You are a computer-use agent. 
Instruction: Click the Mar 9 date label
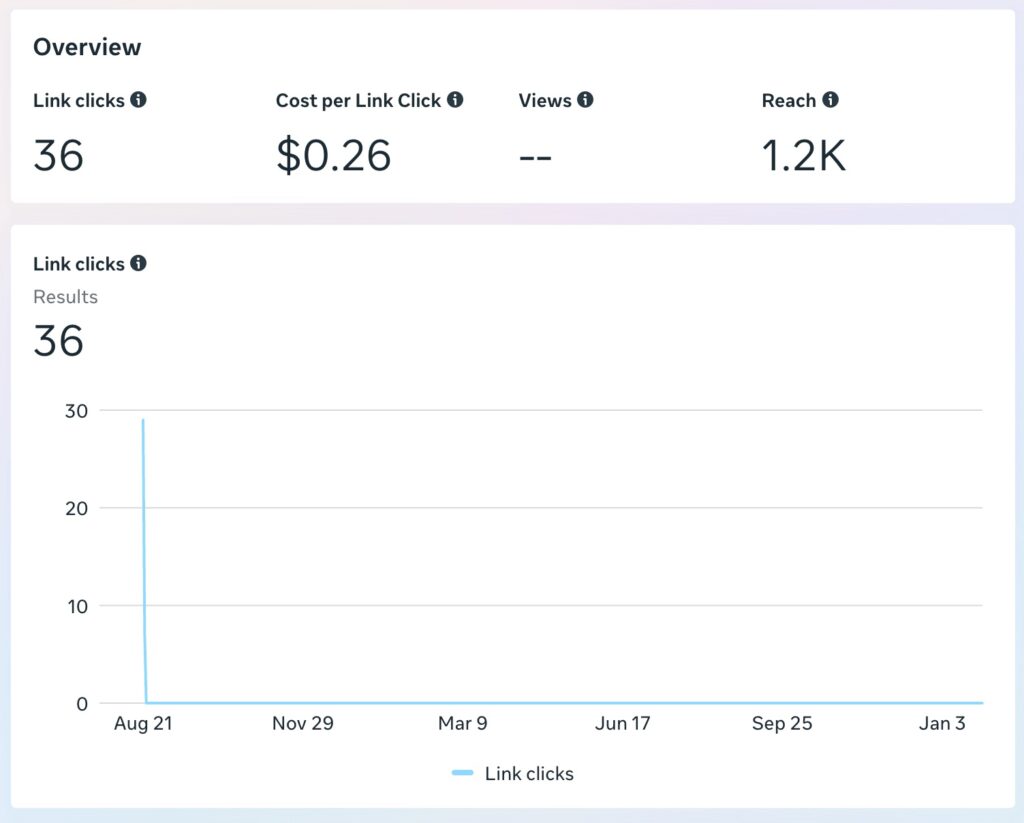pos(462,723)
